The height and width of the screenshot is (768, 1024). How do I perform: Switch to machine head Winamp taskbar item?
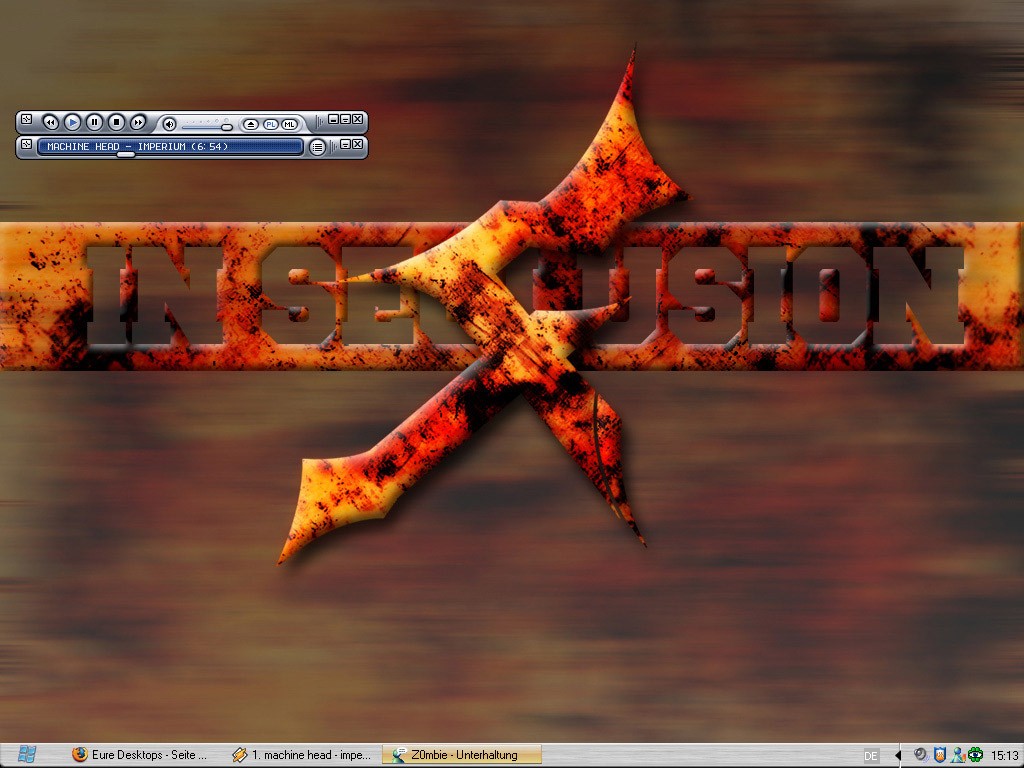[302, 755]
